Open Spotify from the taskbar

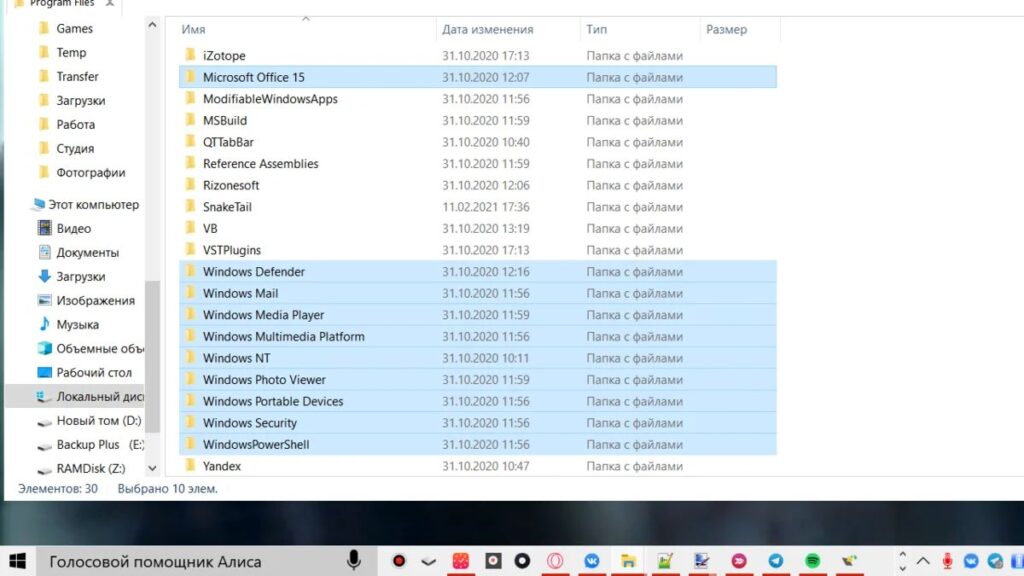[813, 561]
